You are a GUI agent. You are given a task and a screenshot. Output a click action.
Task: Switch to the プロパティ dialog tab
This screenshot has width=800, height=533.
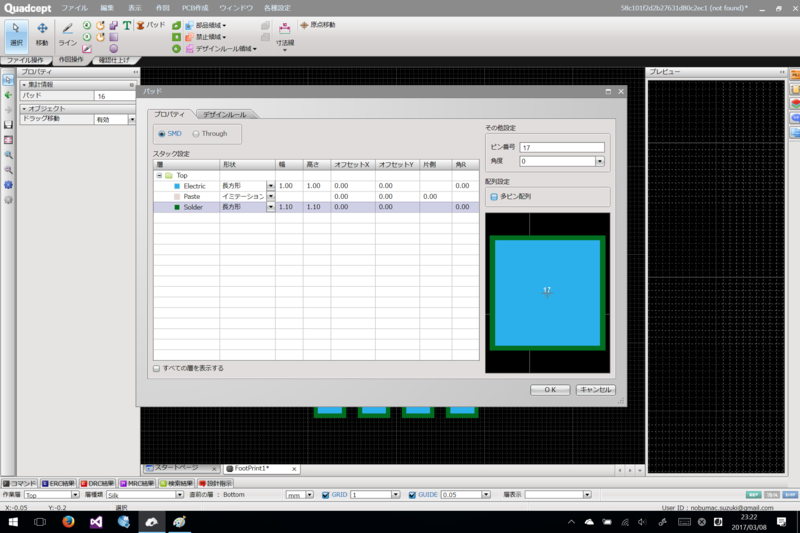click(170, 114)
